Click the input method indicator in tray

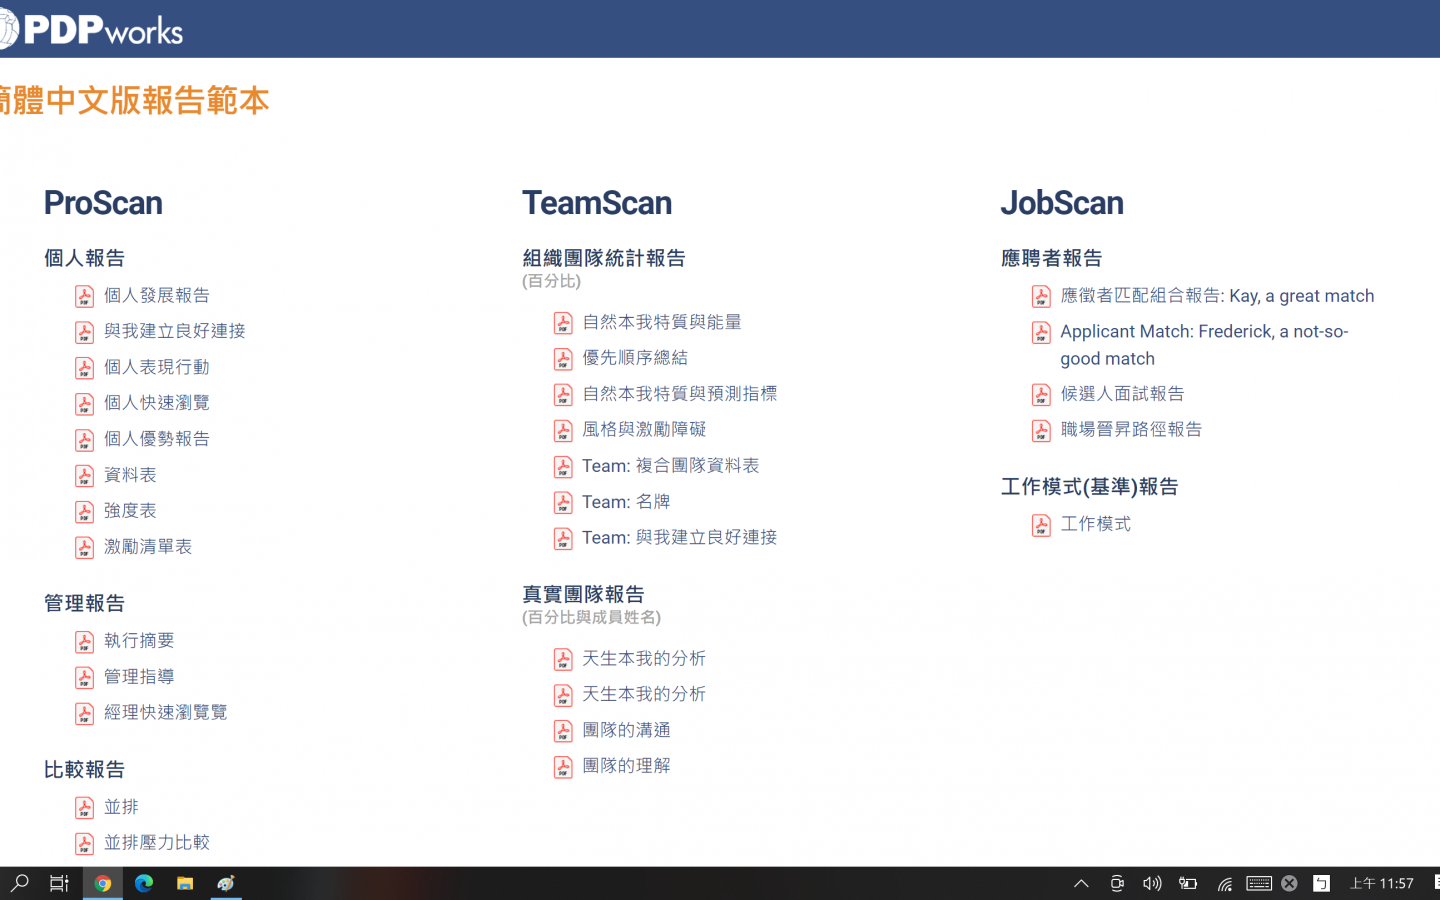[x=1322, y=883]
